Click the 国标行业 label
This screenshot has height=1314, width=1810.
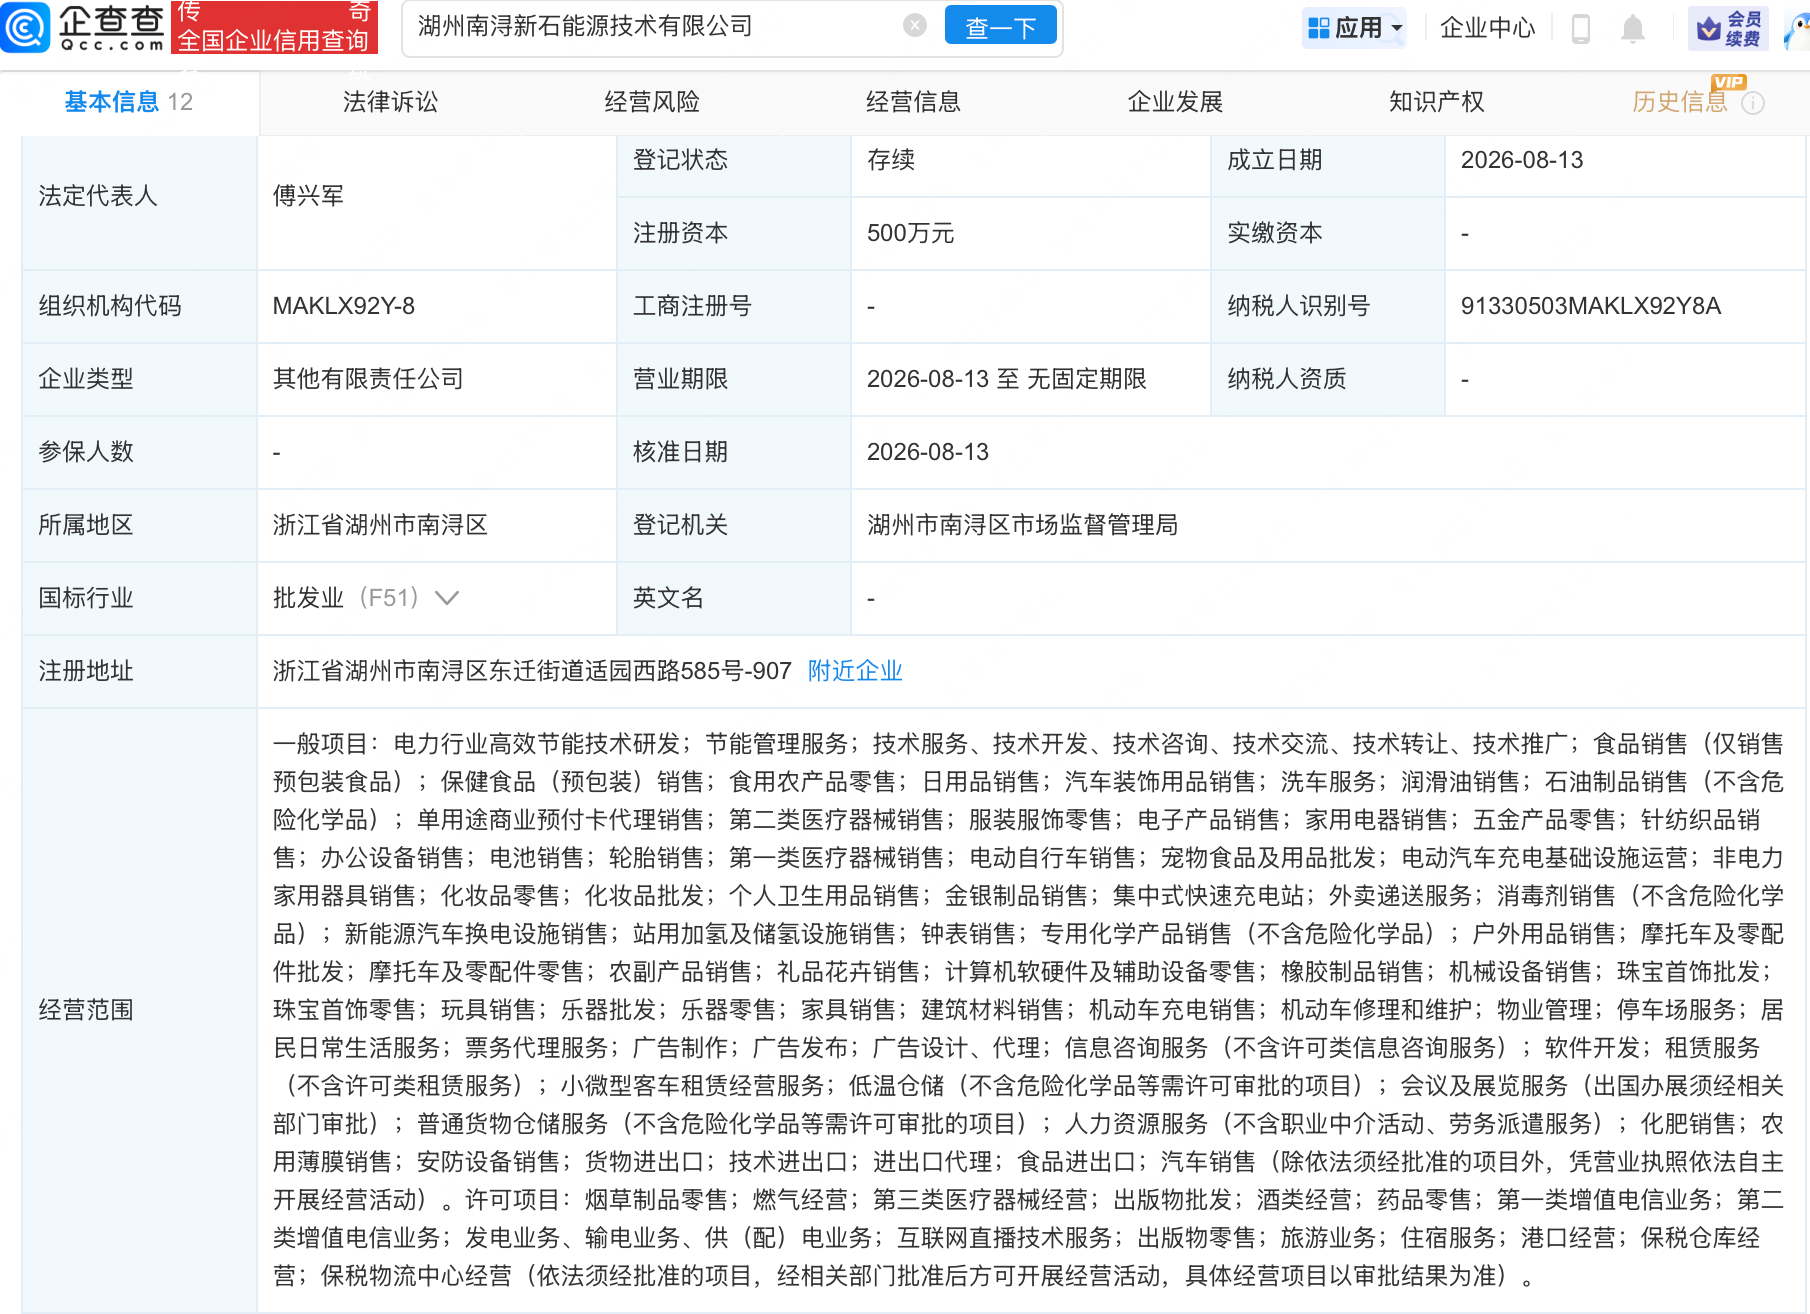click(x=86, y=598)
